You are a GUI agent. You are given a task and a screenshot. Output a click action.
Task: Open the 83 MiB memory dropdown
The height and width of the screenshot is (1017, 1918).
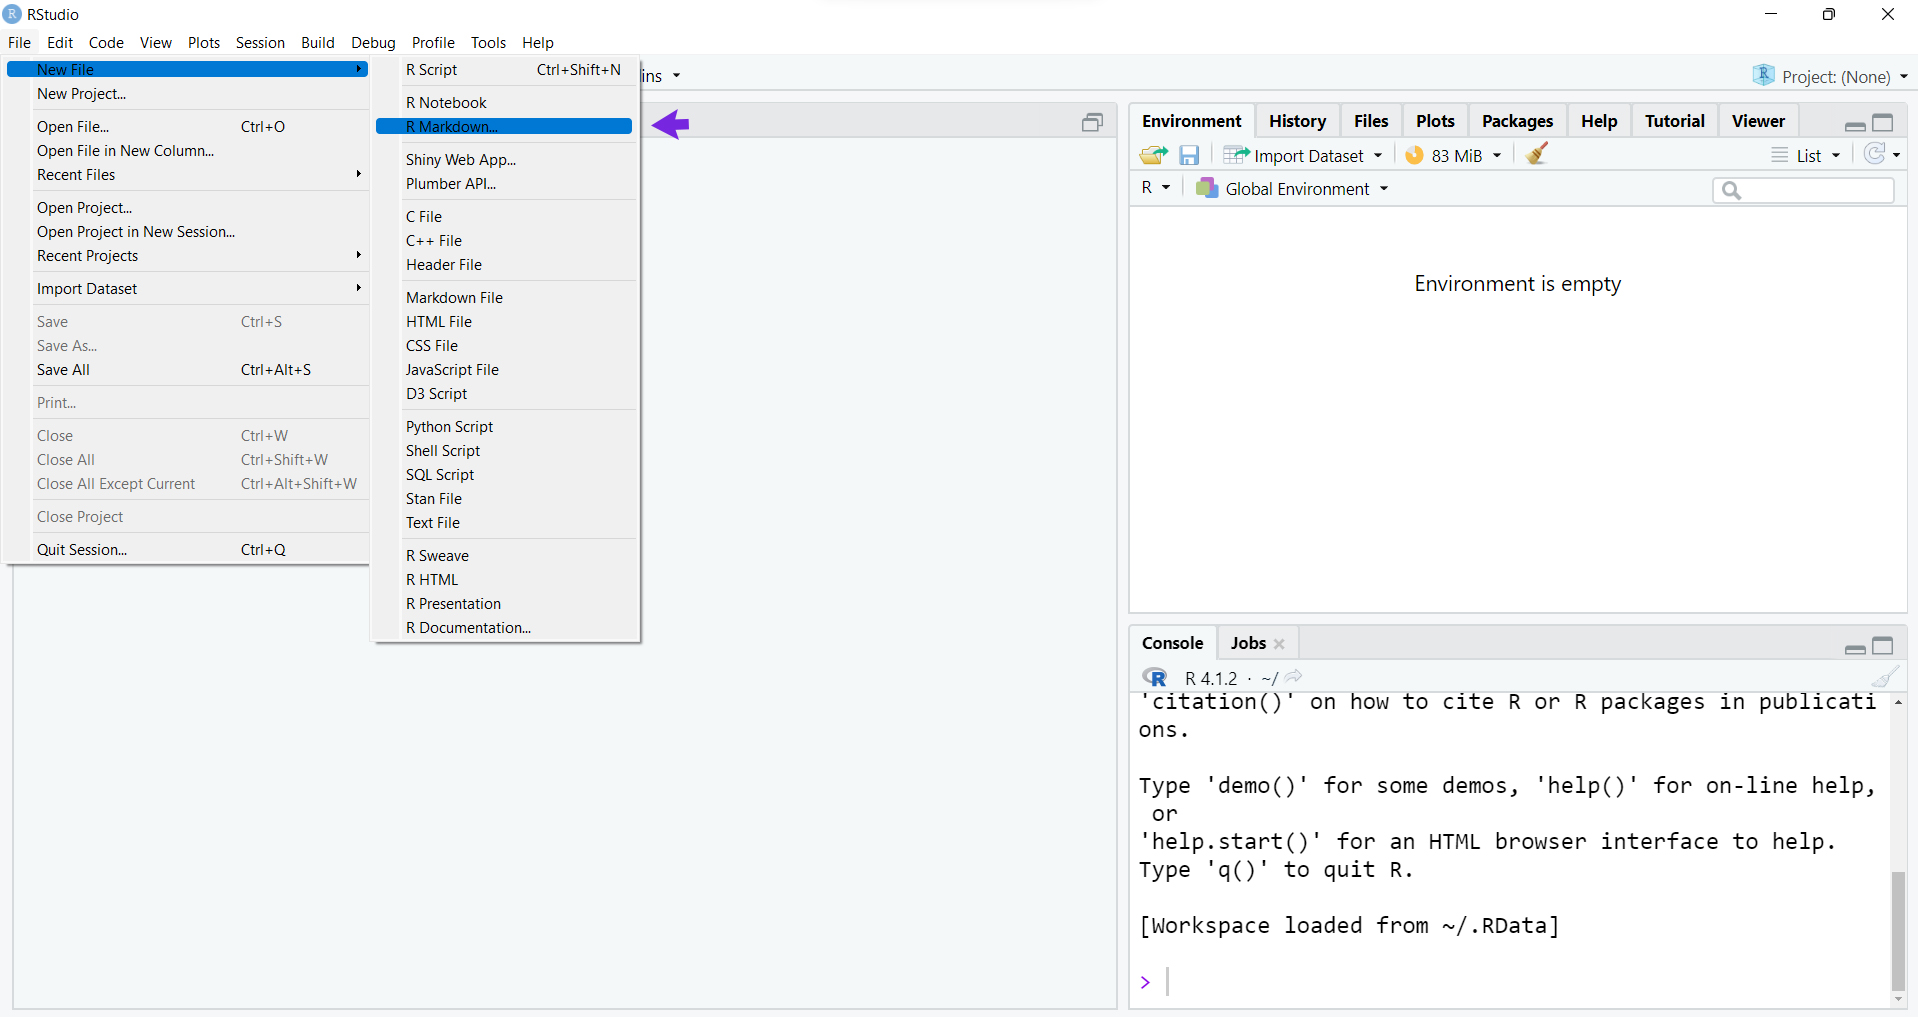tap(1497, 156)
